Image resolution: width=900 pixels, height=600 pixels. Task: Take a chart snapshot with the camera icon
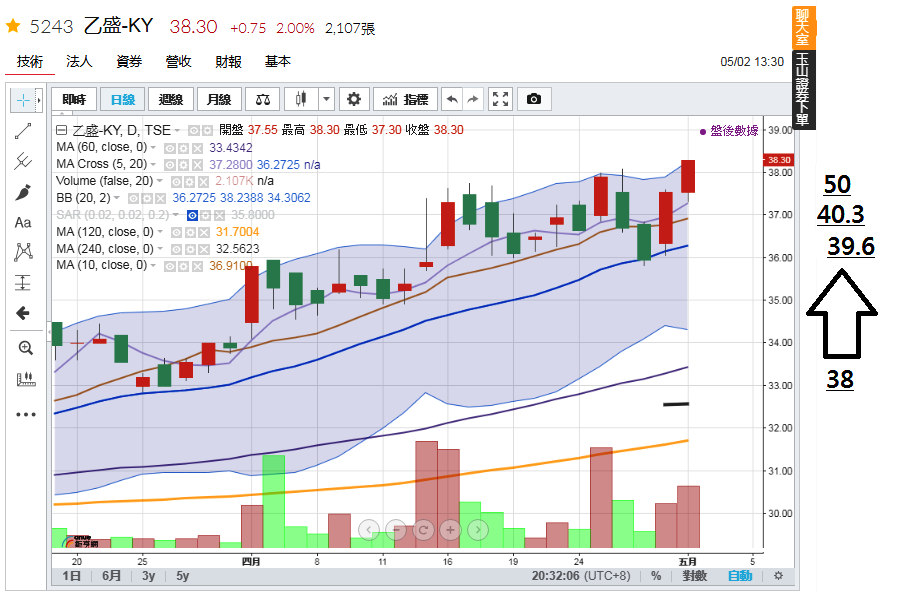[x=534, y=99]
